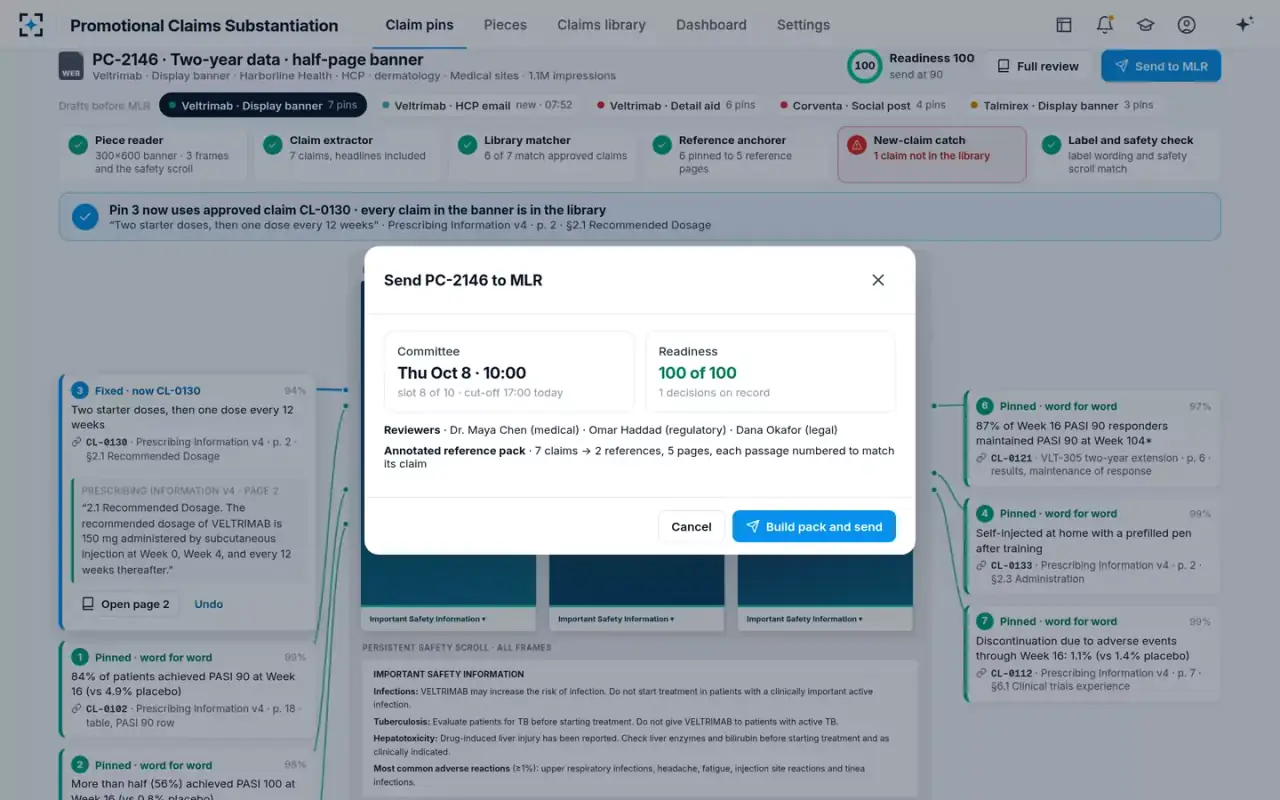
Task: Click the app logo icon
Action: (x=31, y=25)
